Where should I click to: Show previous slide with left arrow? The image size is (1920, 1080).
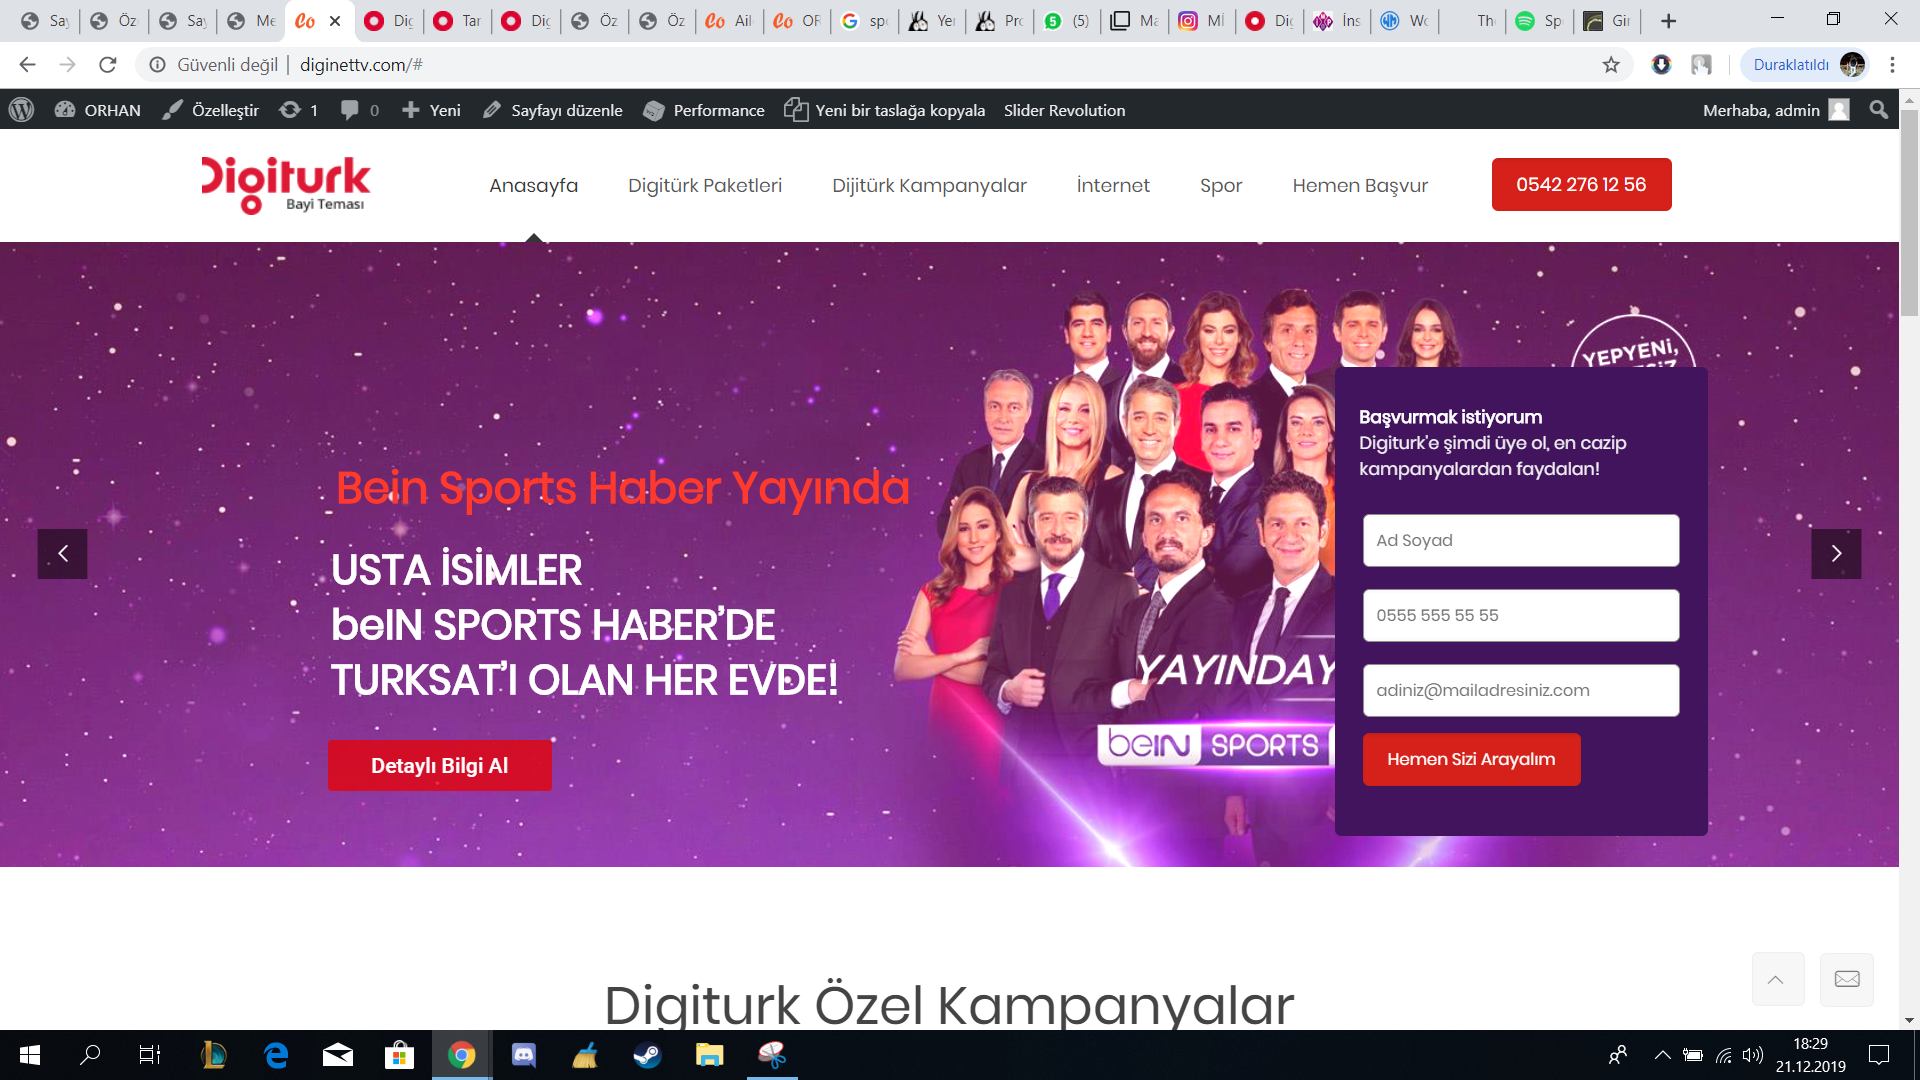[63, 554]
